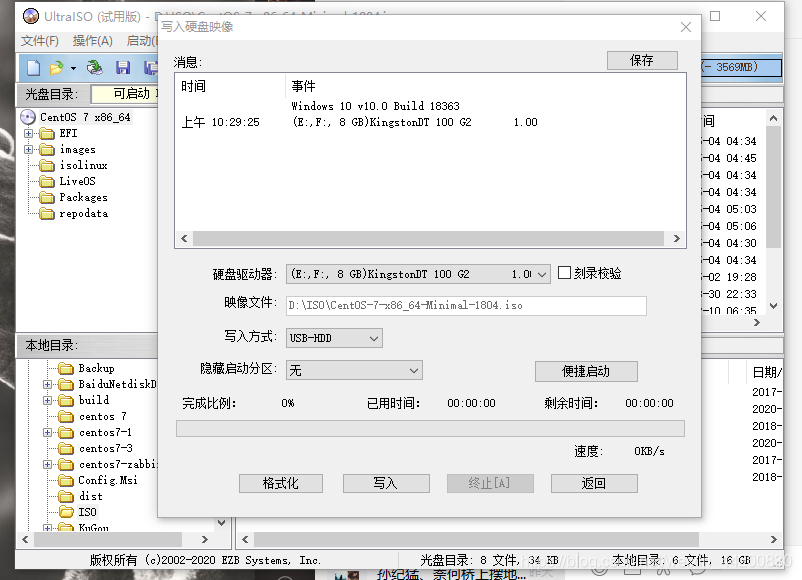Viewport: 802px width, 580px height.
Task: Click the Backup folder icon in local tree
Action: click(66, 368)
